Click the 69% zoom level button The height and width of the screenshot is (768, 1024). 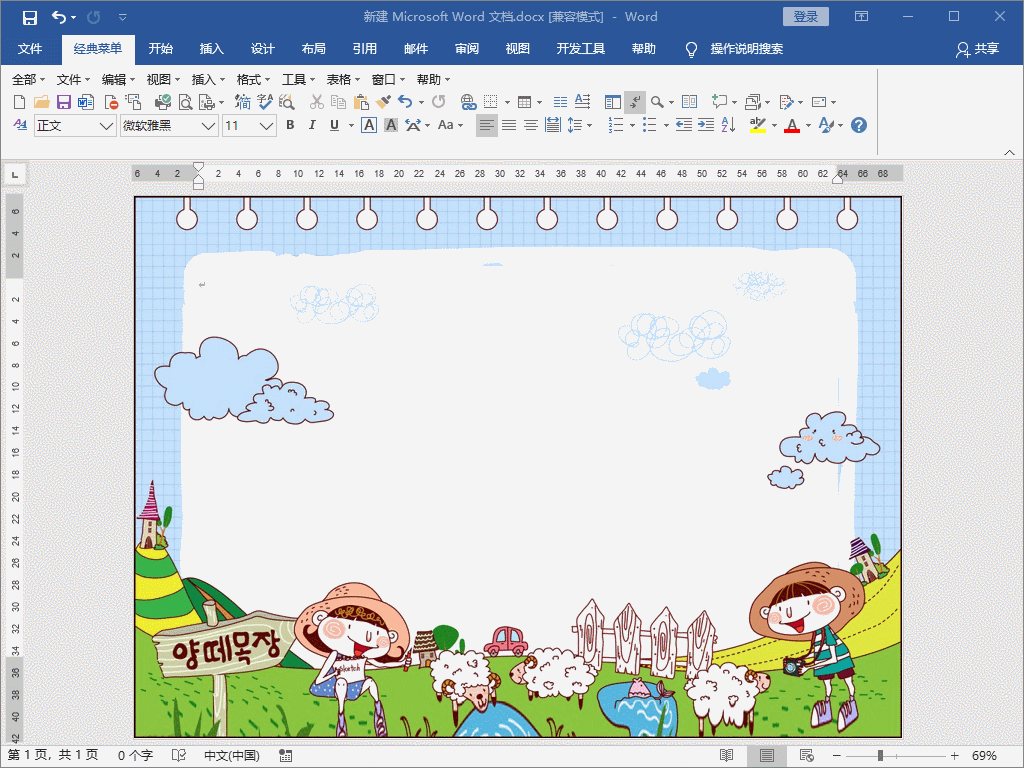tap(984, 756)
